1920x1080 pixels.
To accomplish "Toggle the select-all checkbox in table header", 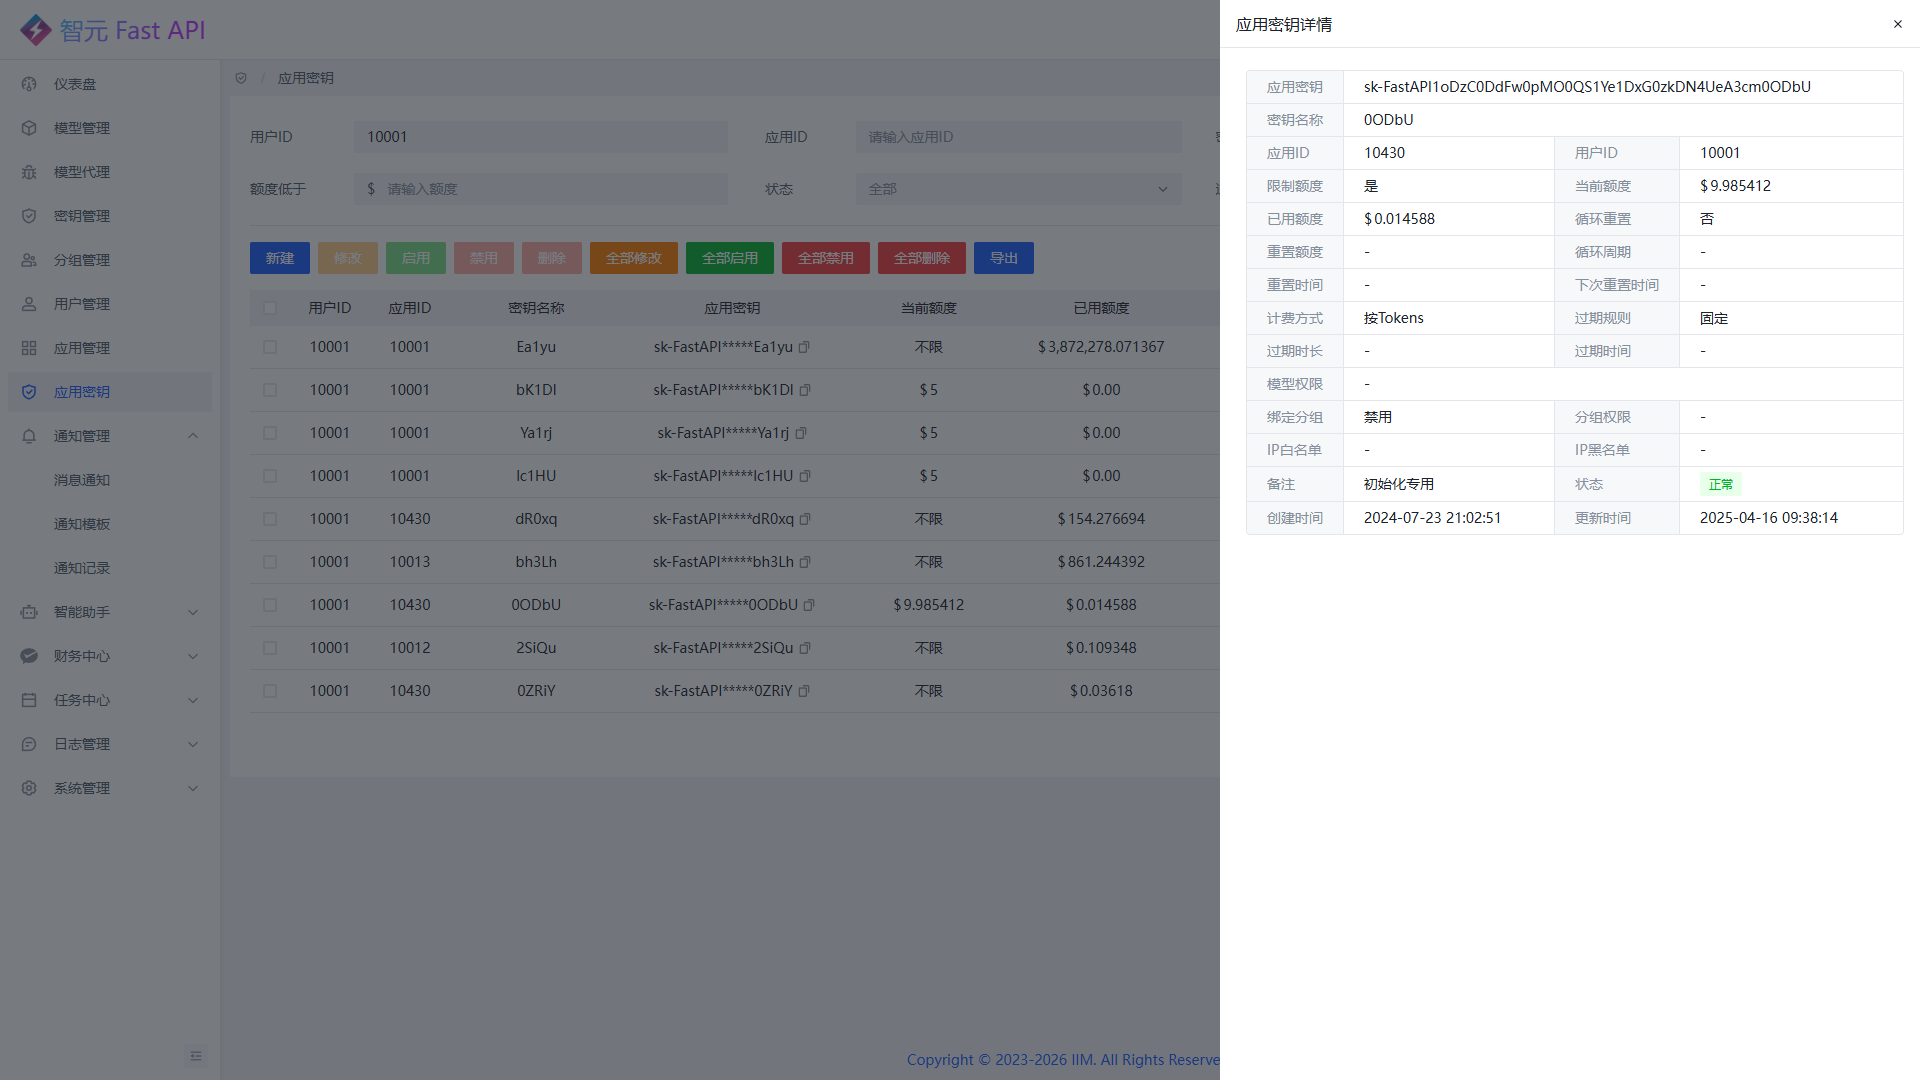I will point(270,308).
